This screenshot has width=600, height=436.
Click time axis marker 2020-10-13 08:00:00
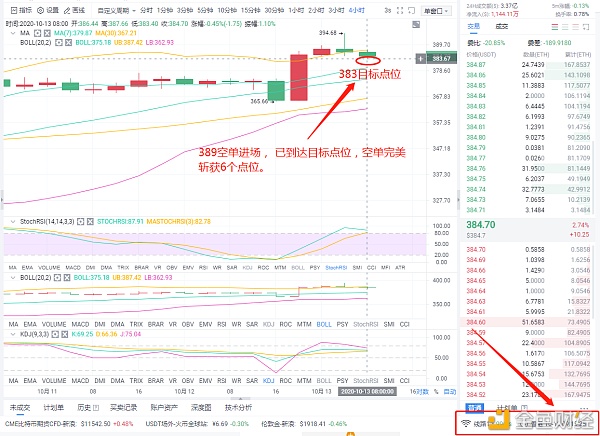point(367,392)
